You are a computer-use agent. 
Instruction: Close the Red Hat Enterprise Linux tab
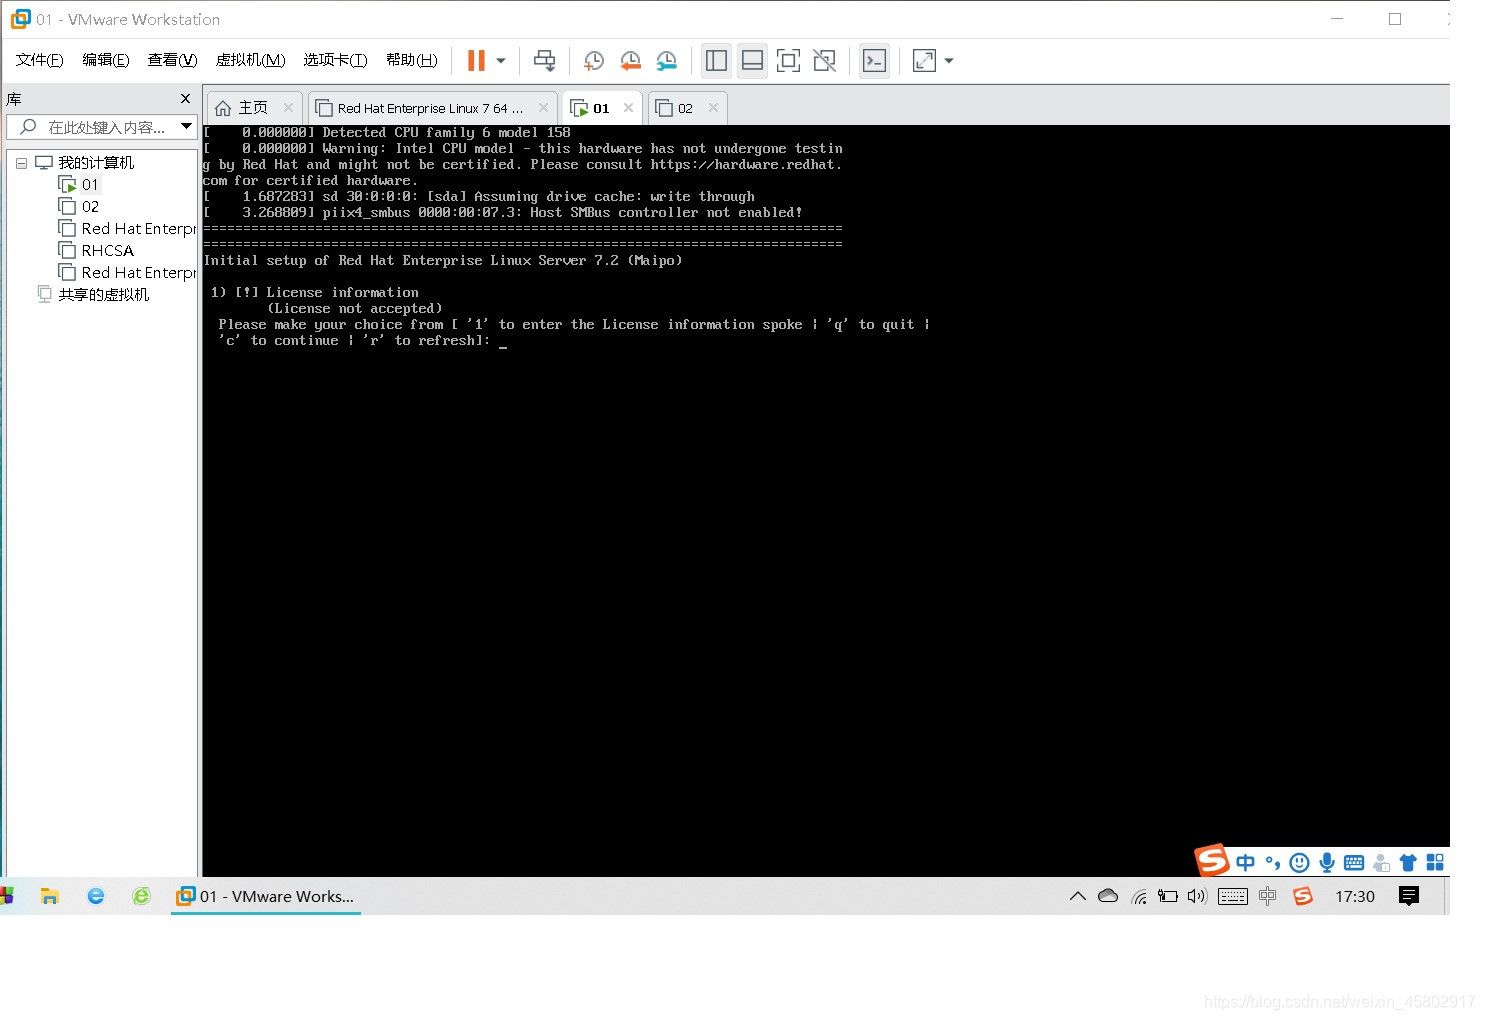coord(543,108)
